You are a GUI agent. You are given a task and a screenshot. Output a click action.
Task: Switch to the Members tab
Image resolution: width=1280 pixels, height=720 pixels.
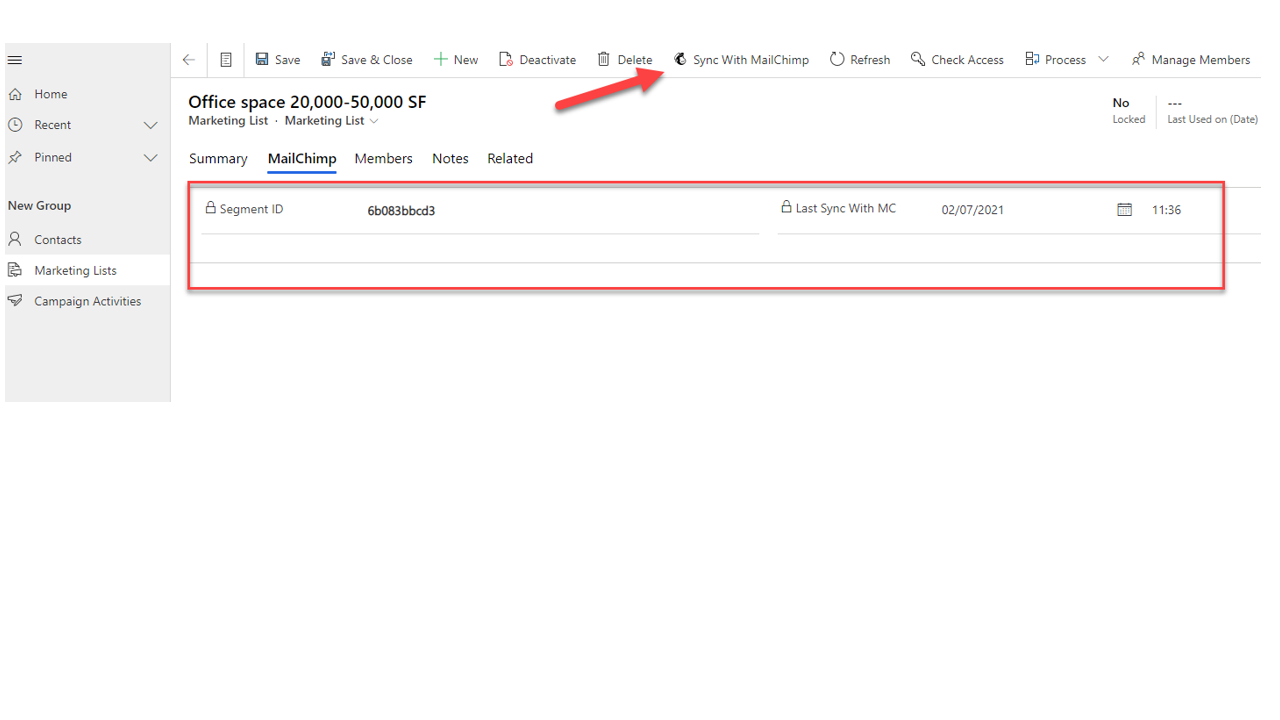pos(383,158)
